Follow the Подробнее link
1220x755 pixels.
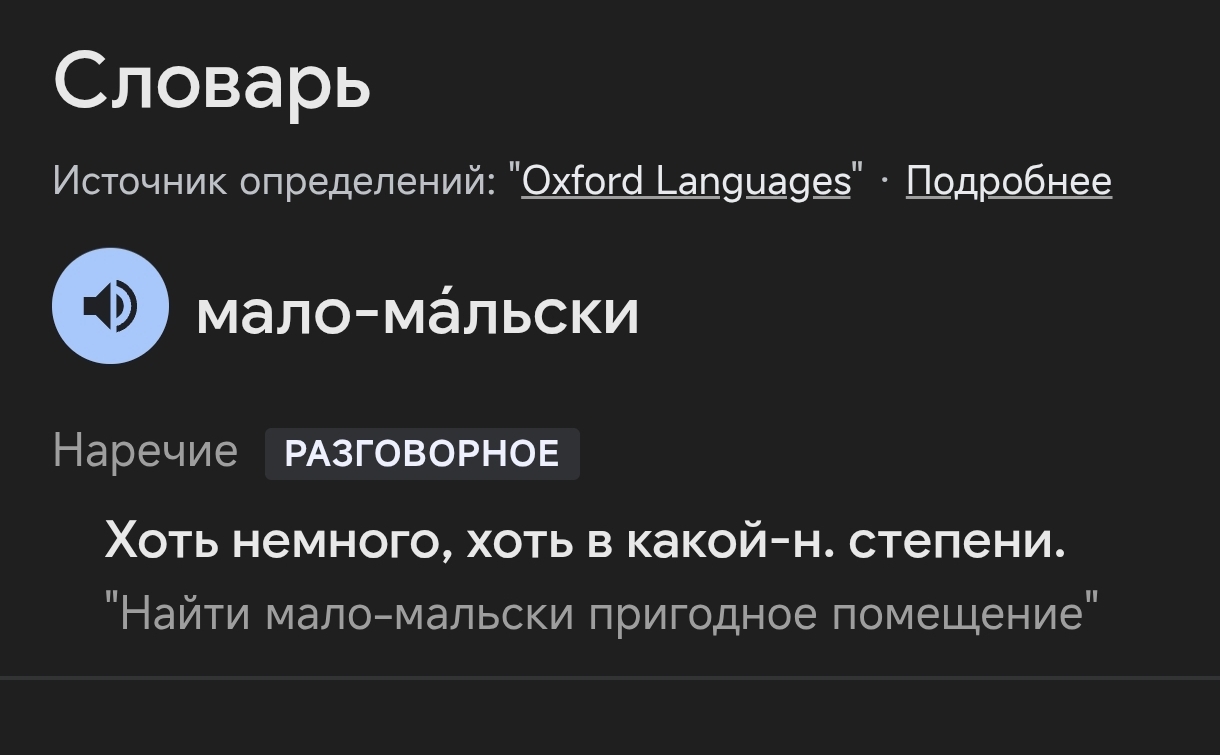click(x=1008, y=181)
